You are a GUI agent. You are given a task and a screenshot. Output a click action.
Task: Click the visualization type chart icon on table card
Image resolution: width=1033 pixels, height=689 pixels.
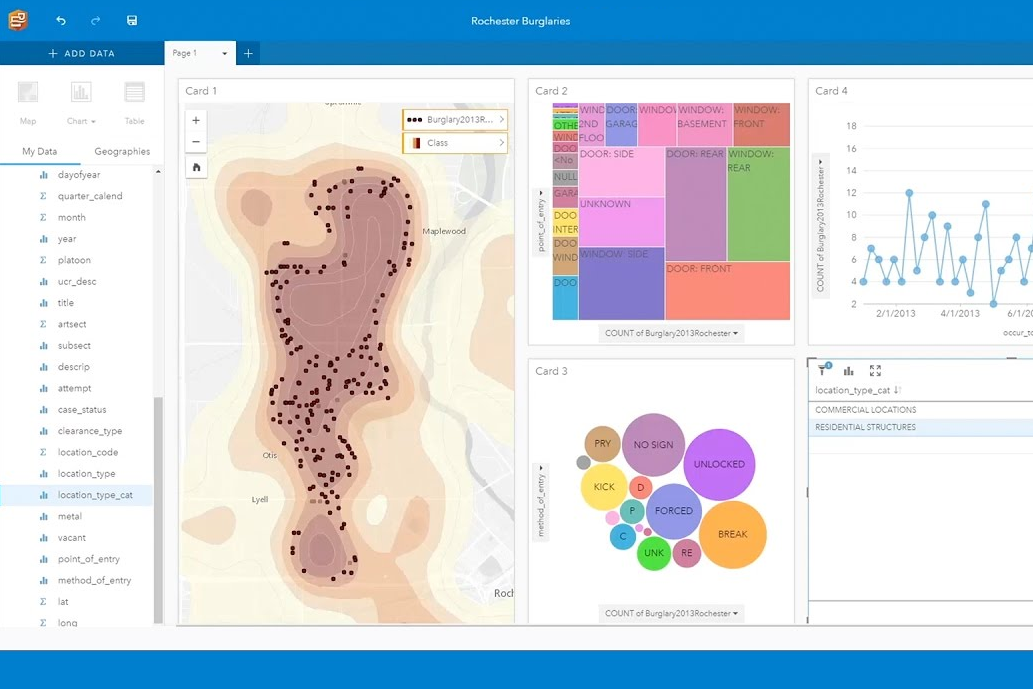pyautogui.click(x=849, y=370)
